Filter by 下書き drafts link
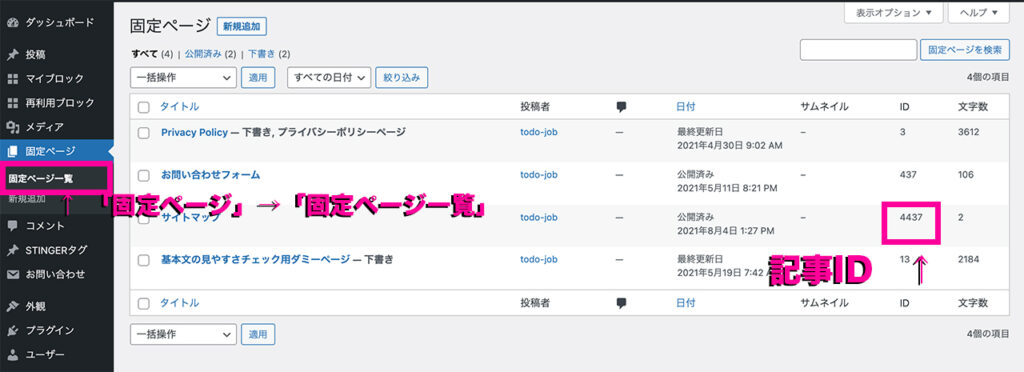Viewport: 1024px width, 372px height. tap(261, 54)
